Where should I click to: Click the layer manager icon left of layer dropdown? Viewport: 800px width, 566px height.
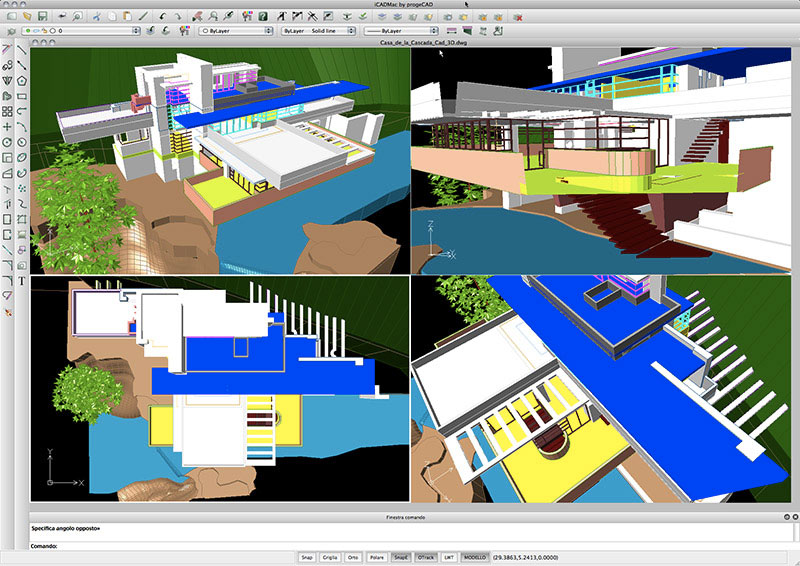(10, 31)
